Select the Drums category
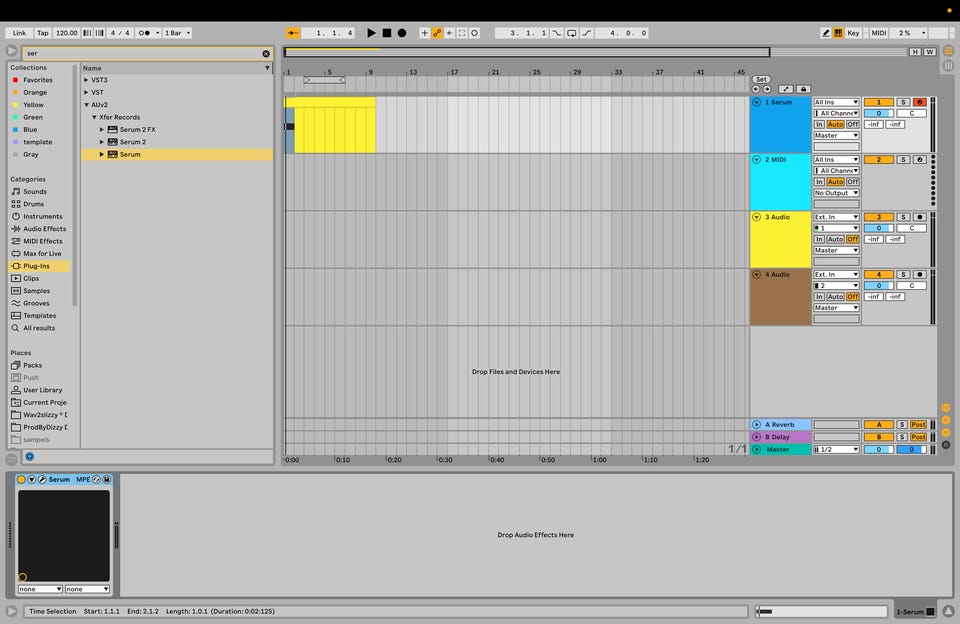960x624 pixels. (x=34, y=204)
